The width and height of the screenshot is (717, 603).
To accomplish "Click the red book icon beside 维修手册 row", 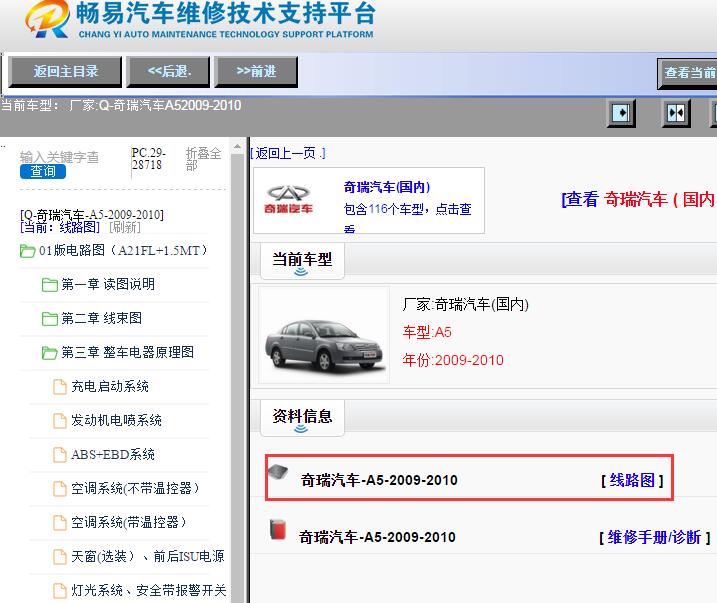I will click(278, 529).
